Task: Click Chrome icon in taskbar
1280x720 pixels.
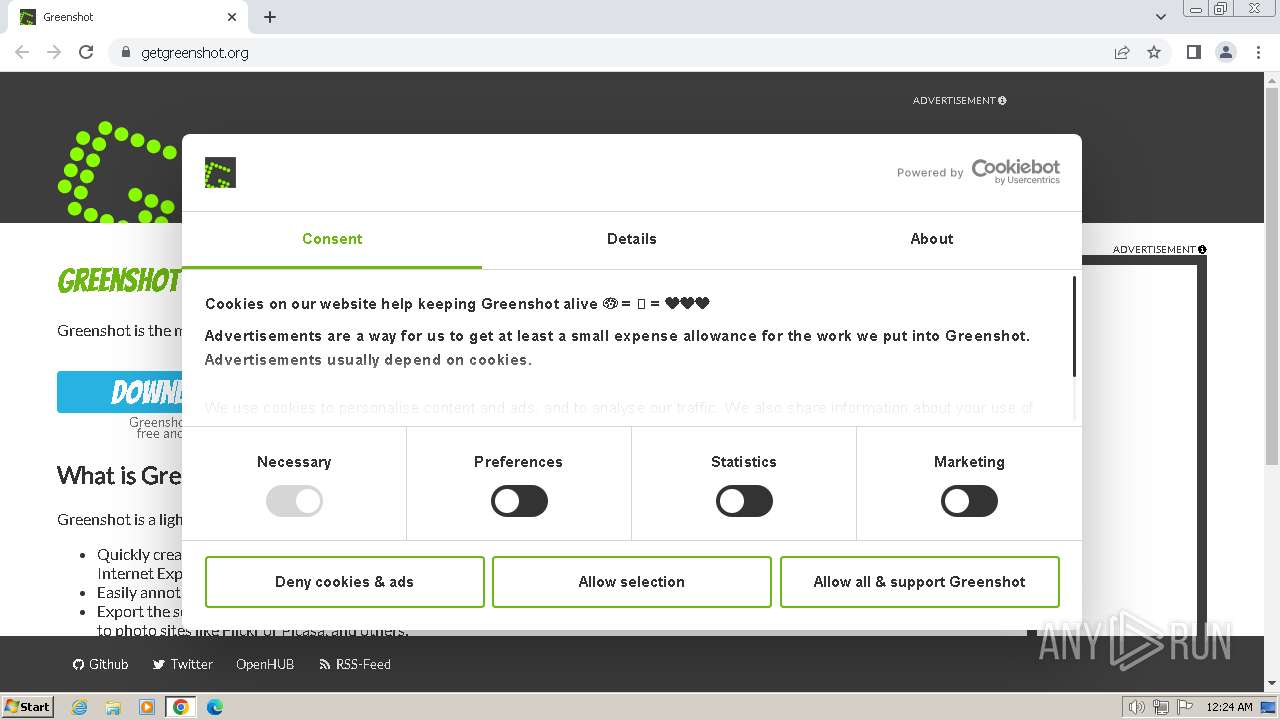Action: tap(181, 707)
